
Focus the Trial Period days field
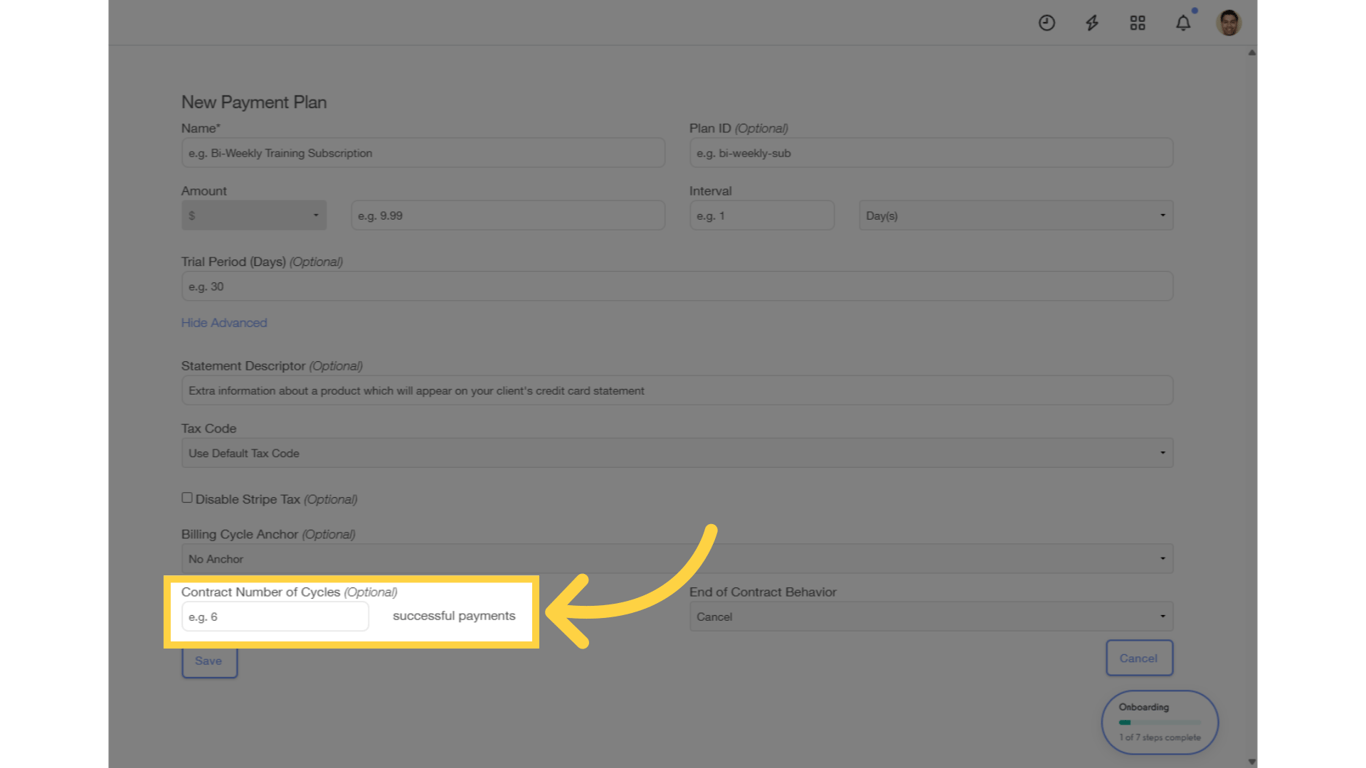677,286
